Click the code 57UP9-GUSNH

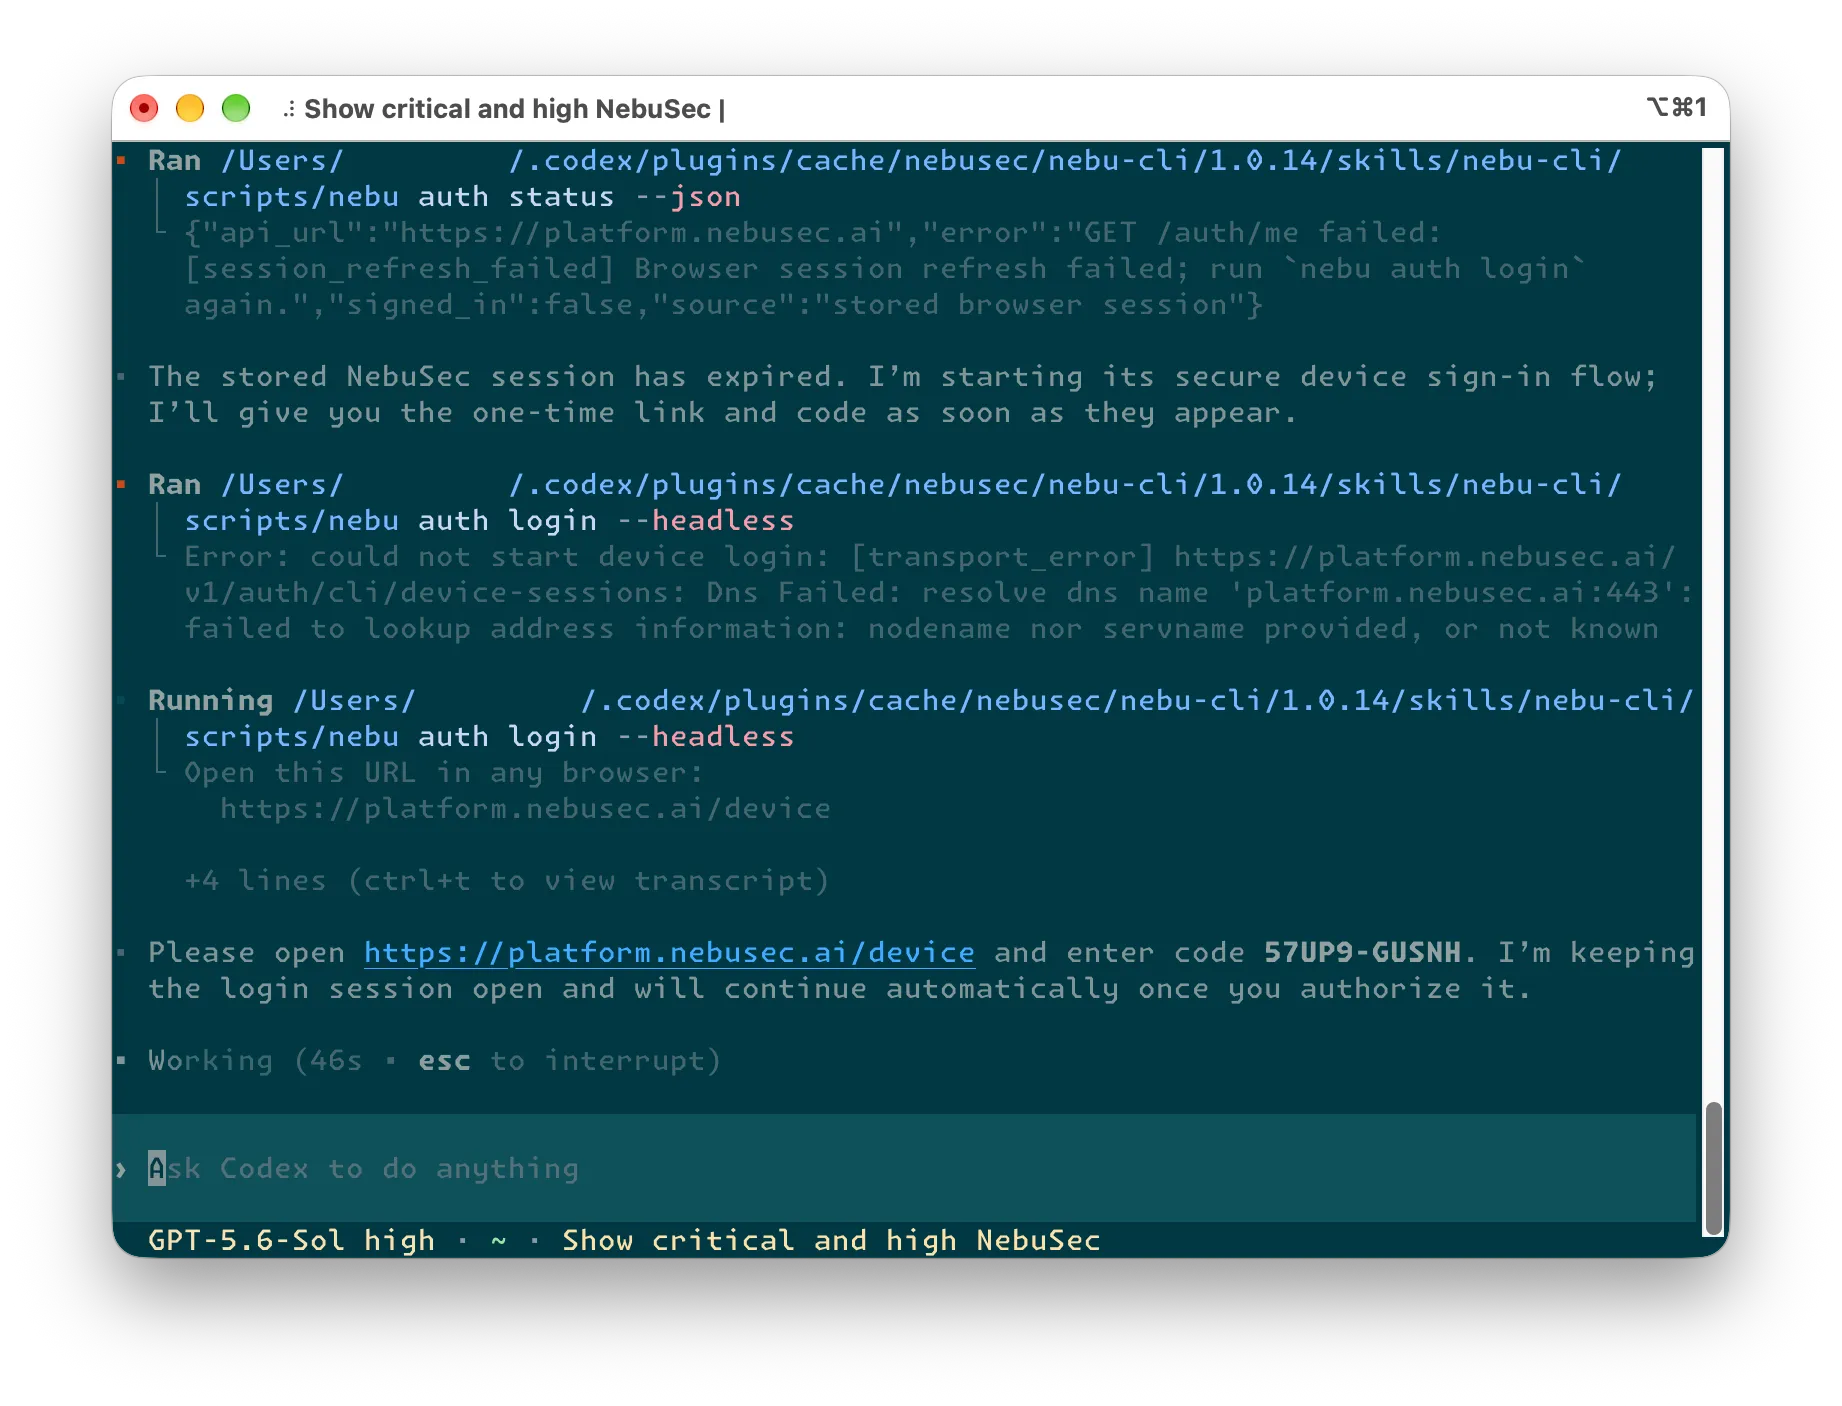tap(1362, 953)
